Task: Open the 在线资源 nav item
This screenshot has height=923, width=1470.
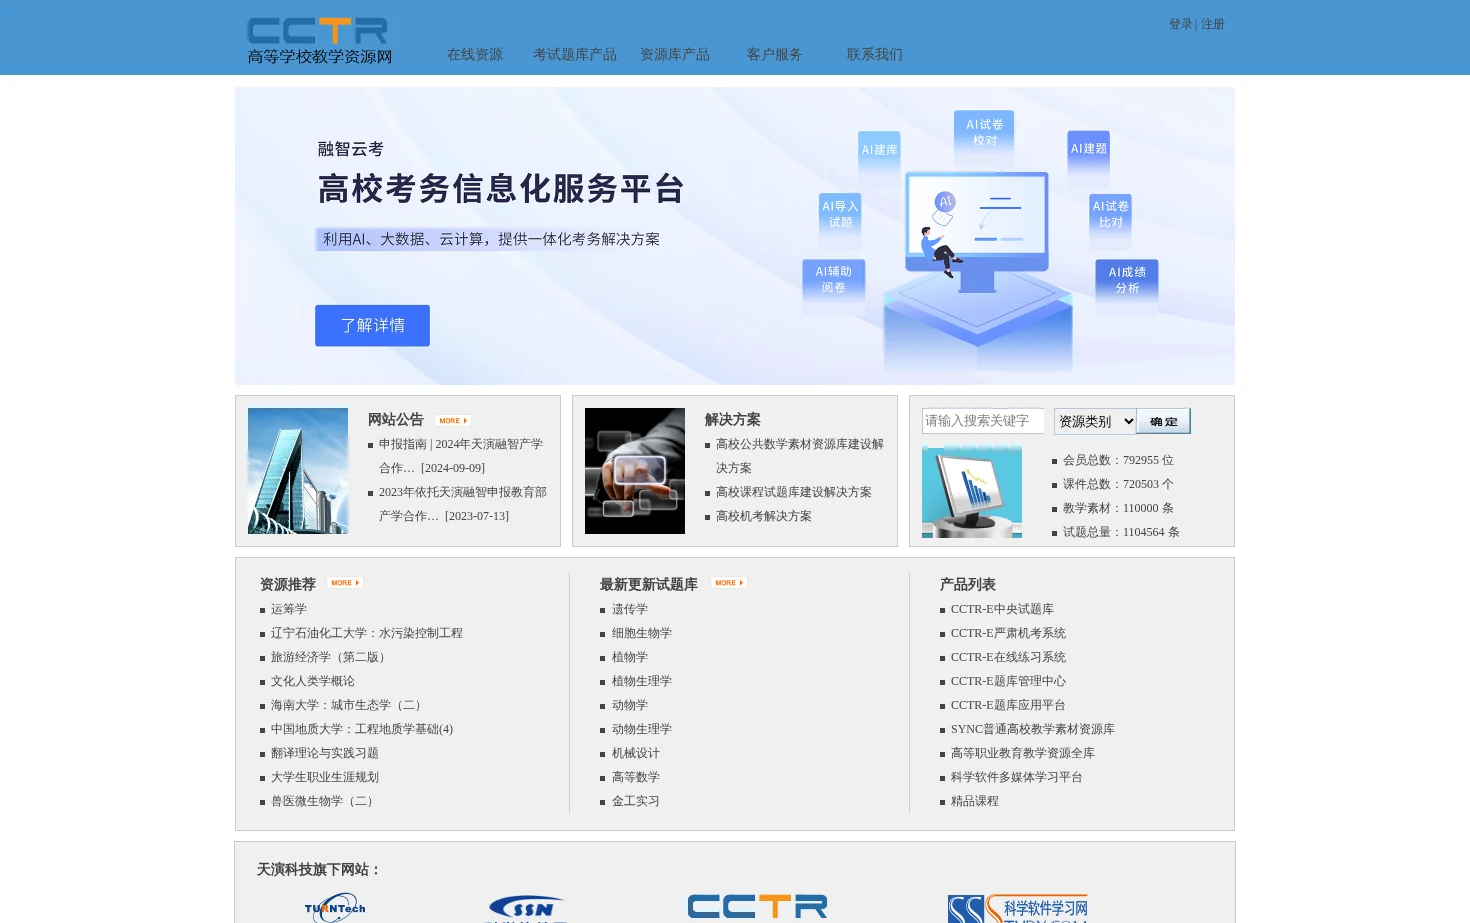Action: [x=475, y=55]
